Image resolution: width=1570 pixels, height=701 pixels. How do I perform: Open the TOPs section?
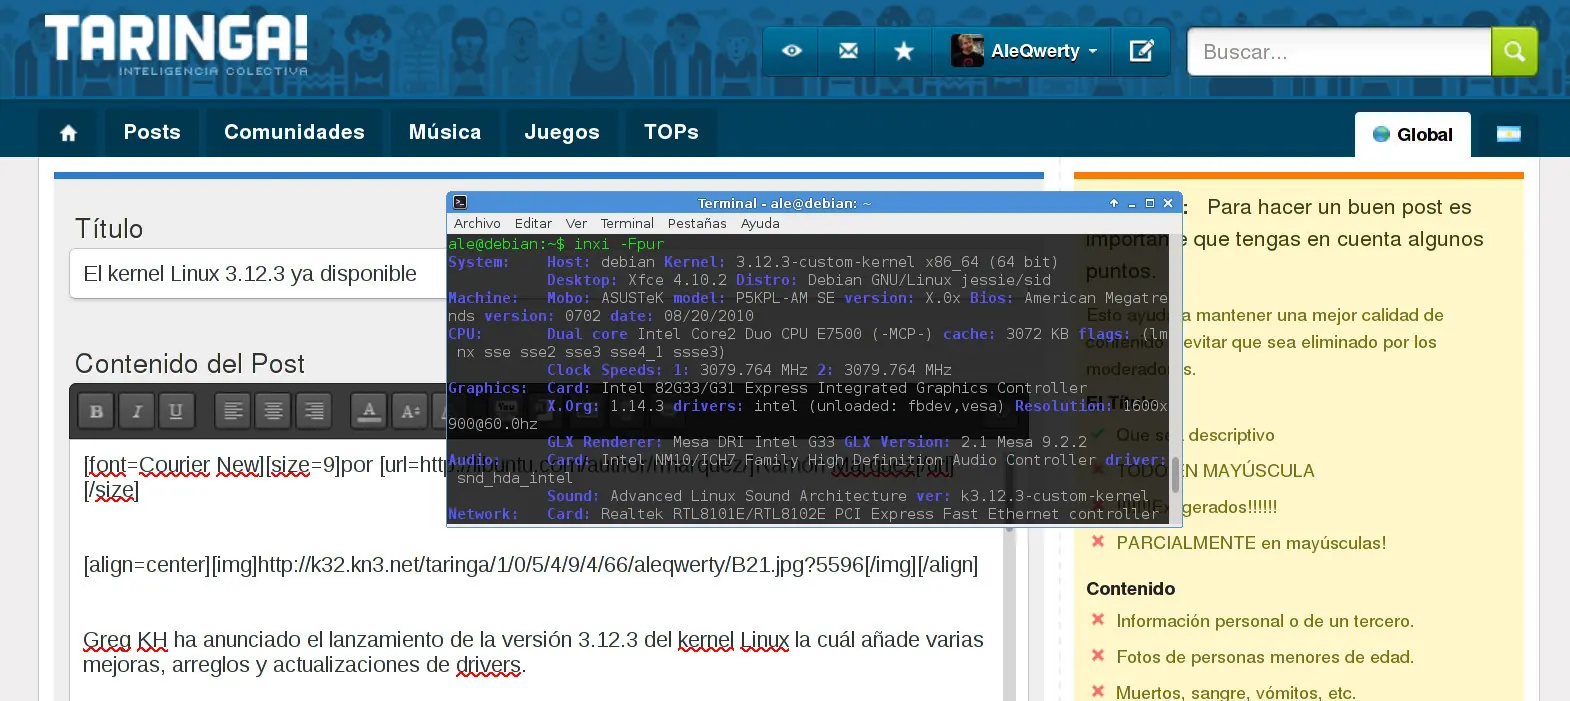[671, 132]
